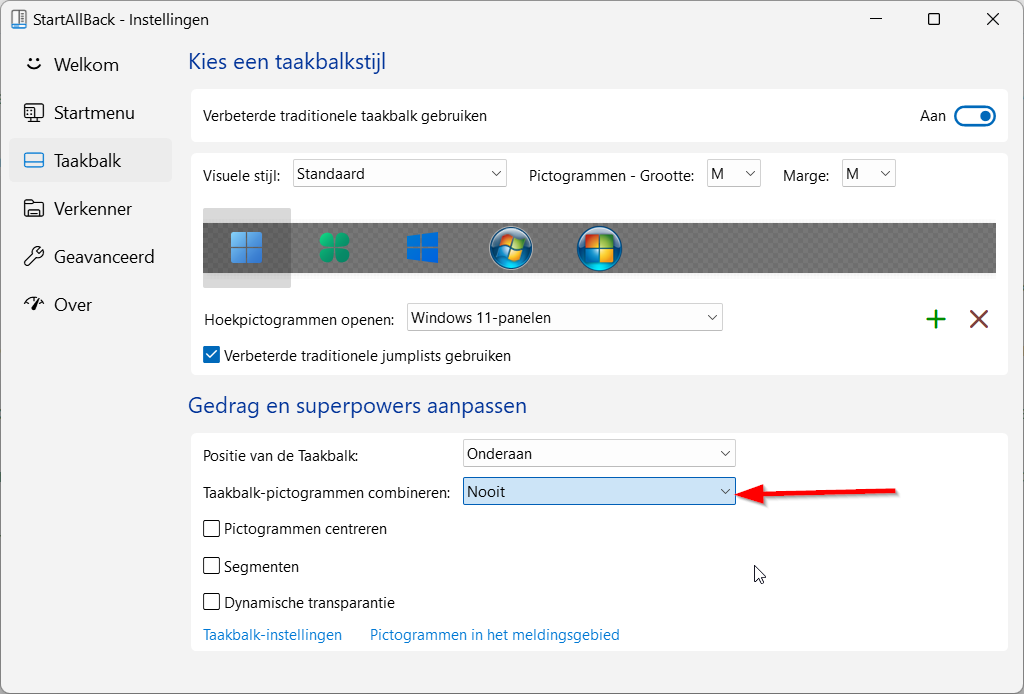Open the Over page
Screen dimensions: 1024x694
pos(90,304)
